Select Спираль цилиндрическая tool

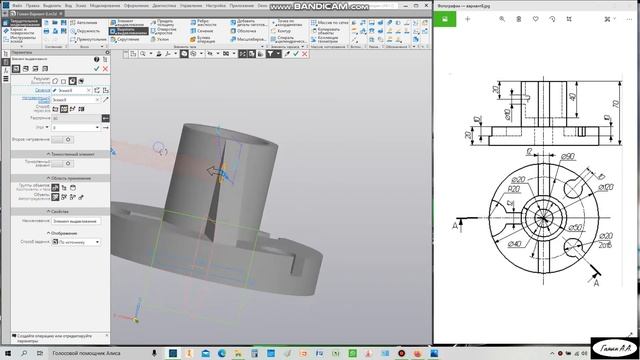(x=288, y=40)
